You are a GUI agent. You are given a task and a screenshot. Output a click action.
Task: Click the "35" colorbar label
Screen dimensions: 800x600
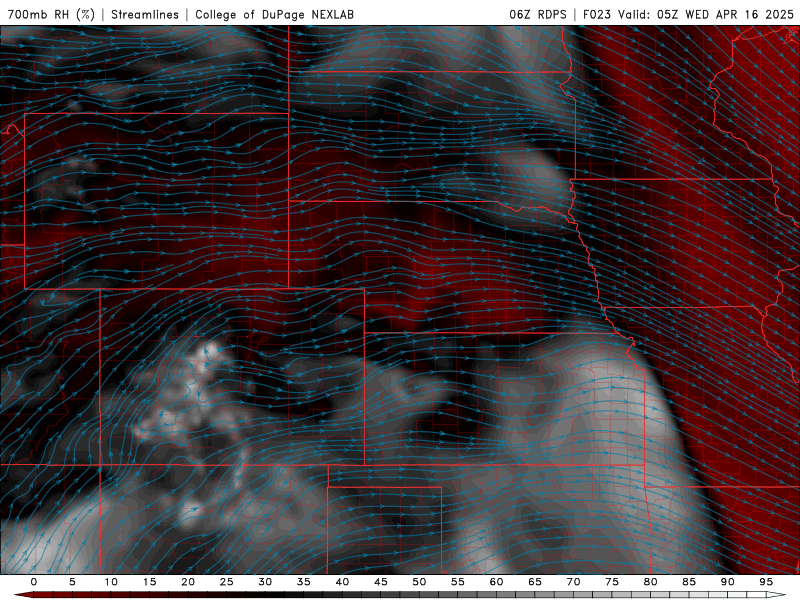point(304,582)
